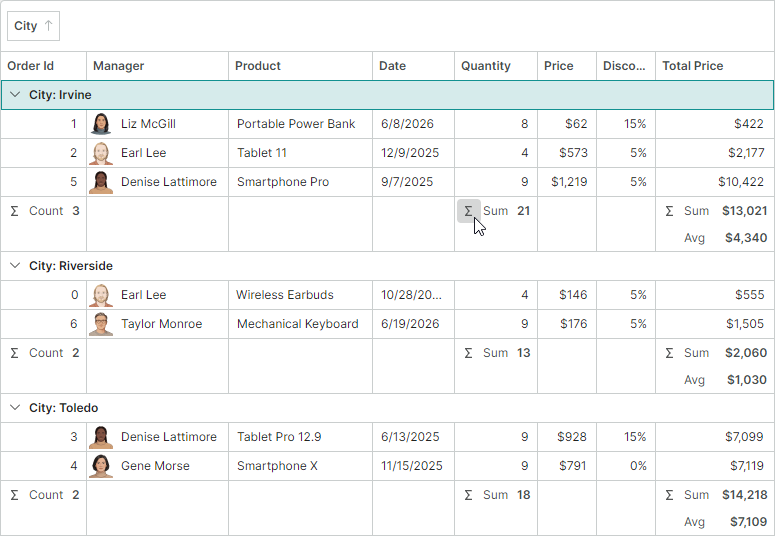Click the sigma icon beside Irvine Quantity Sum
The height and width of the screenshot is (536, 775).
click(469, 211)
